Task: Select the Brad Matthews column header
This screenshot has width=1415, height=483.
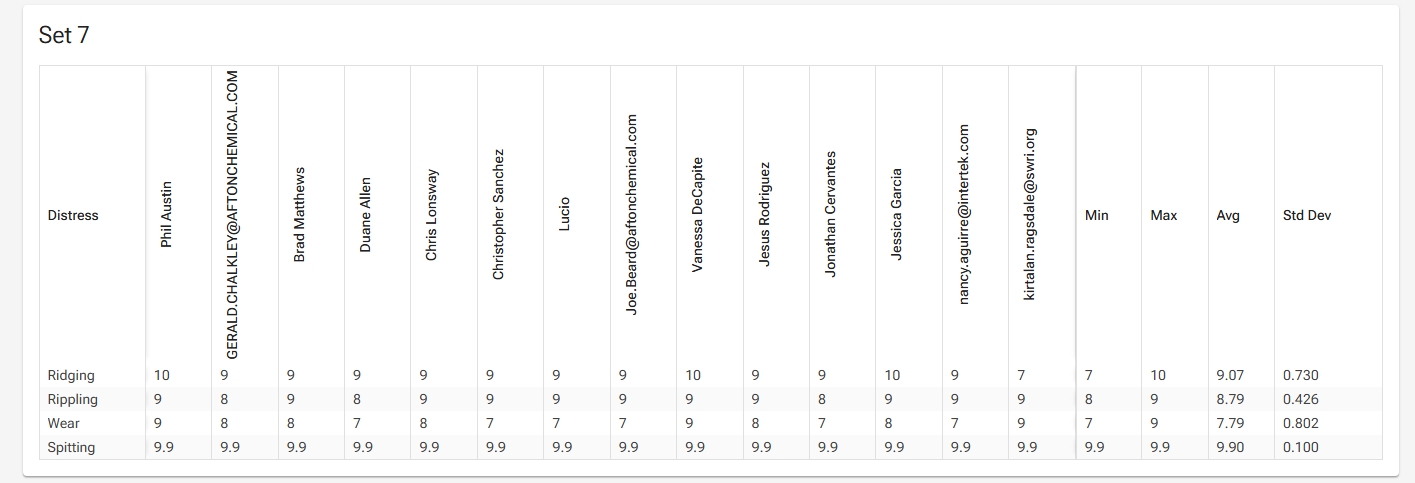Action: [299, 215]
